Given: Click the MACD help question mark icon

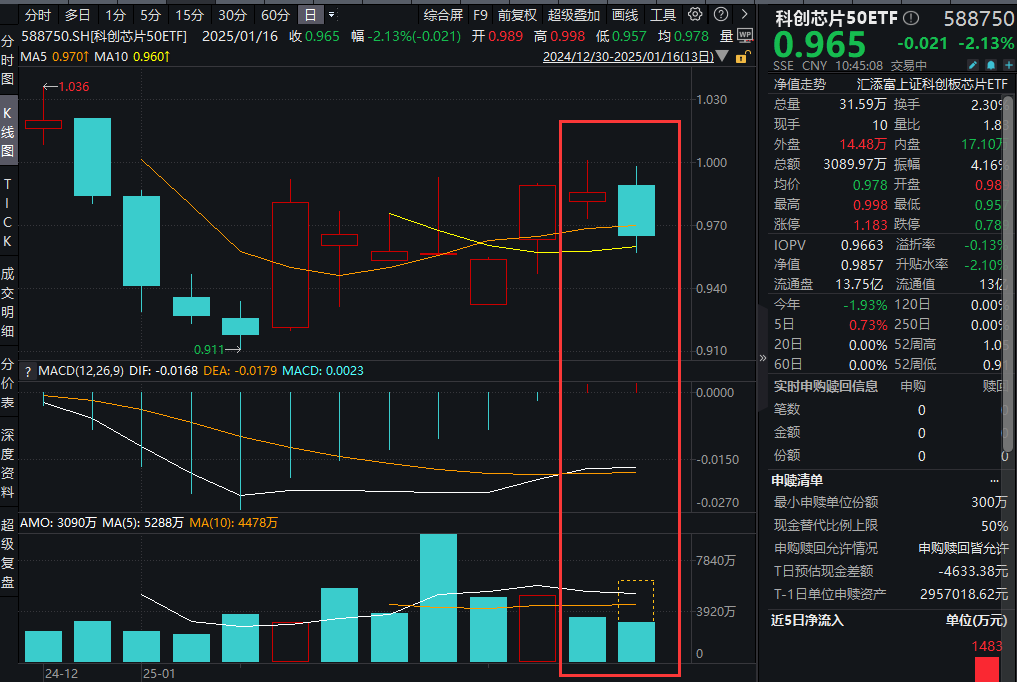Looking at the screenshot, I should click(28, 371).
